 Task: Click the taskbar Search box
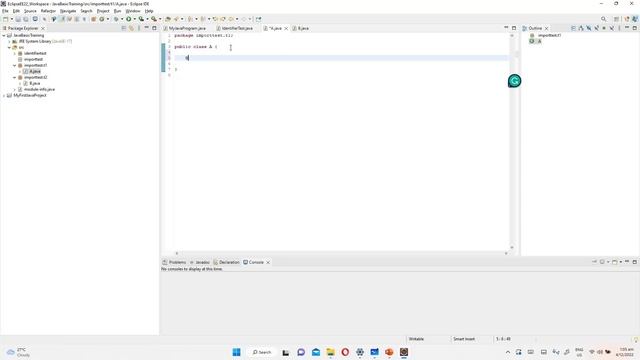click(262, 352)
